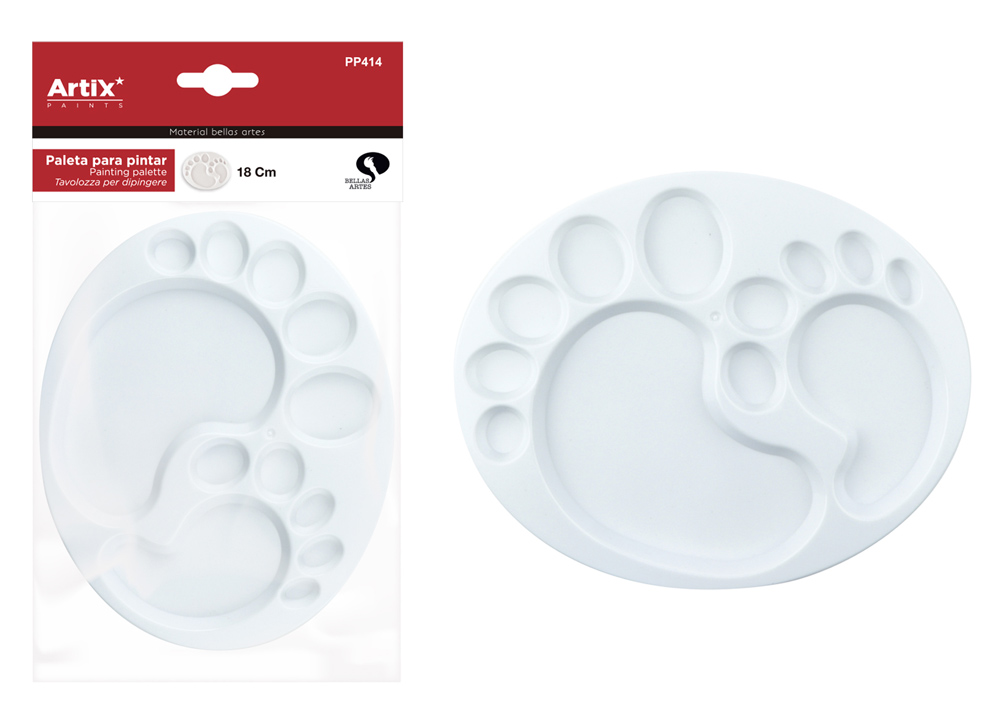Click the center small round well of right palette
This screenshot has width=1000, height=720.
pyautogui.click(x=760, y=306)
